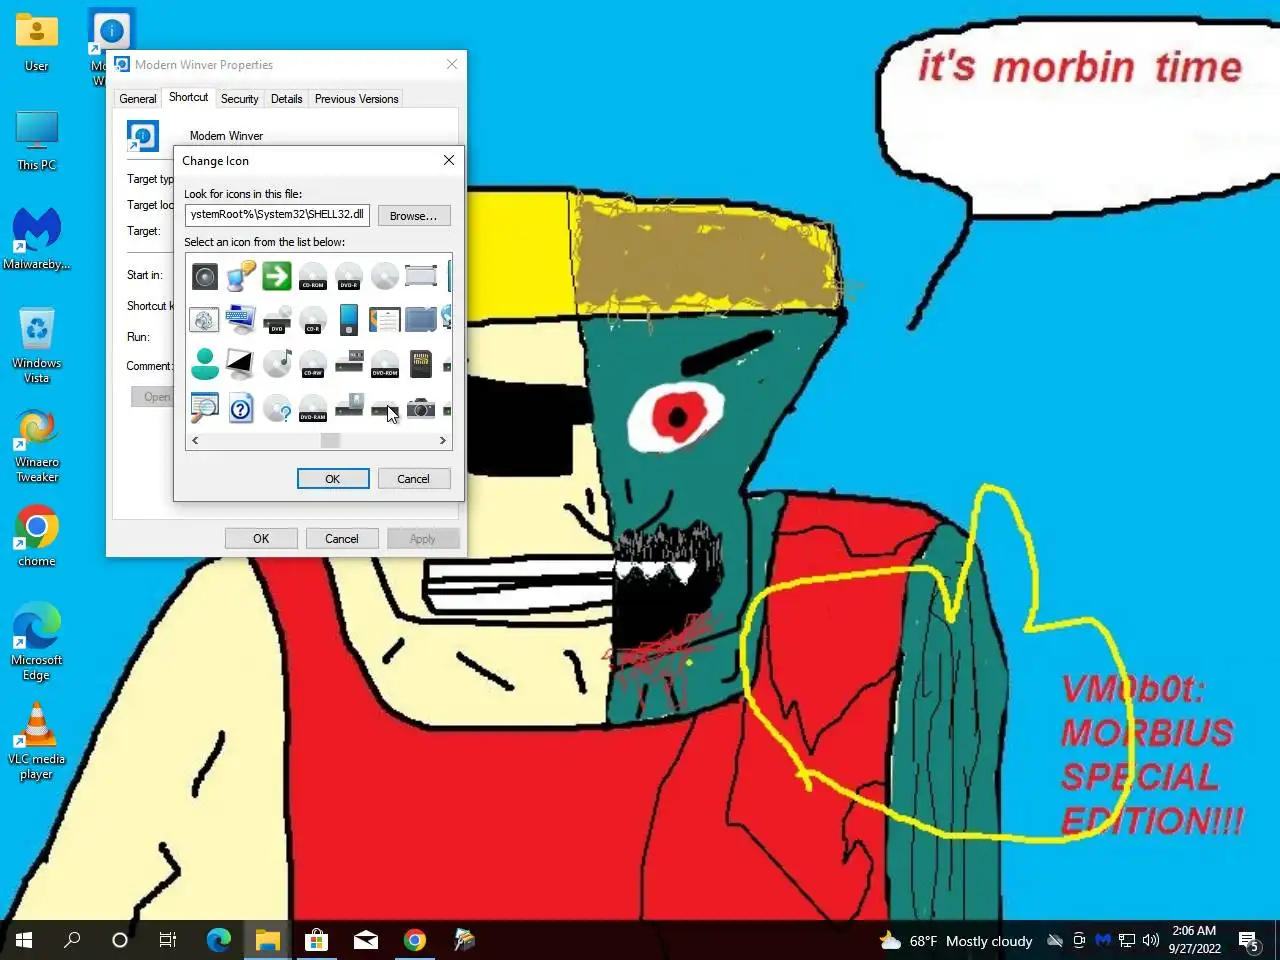Screen dimensions: 1280x960
Task: Click the icon file path text field
Action: point(277,215)
